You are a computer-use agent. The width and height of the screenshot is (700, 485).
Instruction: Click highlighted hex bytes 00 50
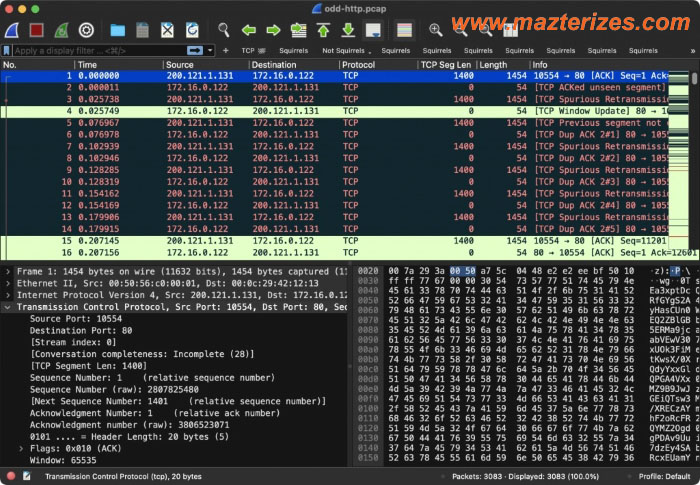(462, 271)
